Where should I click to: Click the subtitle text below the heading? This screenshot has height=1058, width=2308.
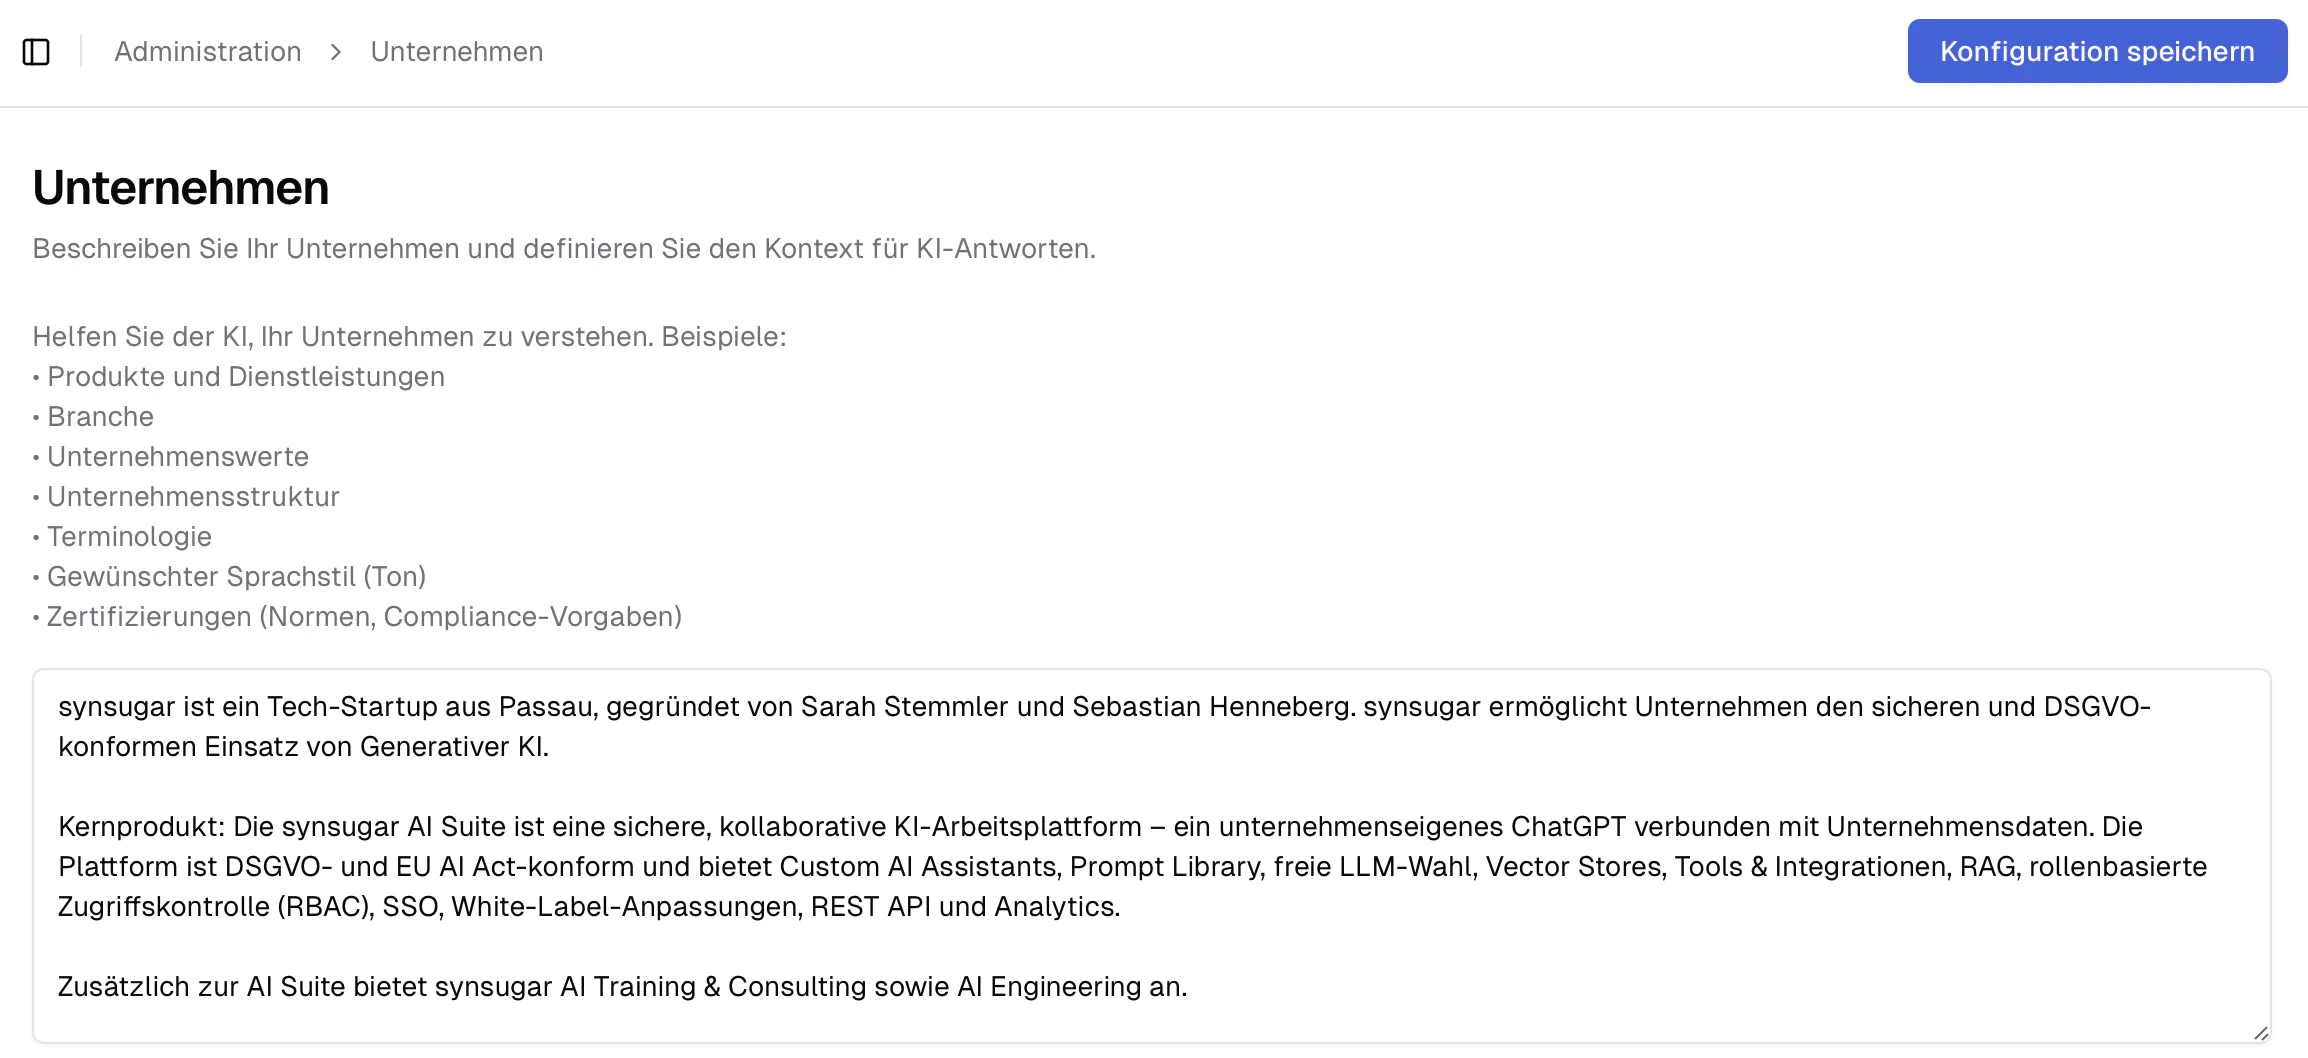564,248
